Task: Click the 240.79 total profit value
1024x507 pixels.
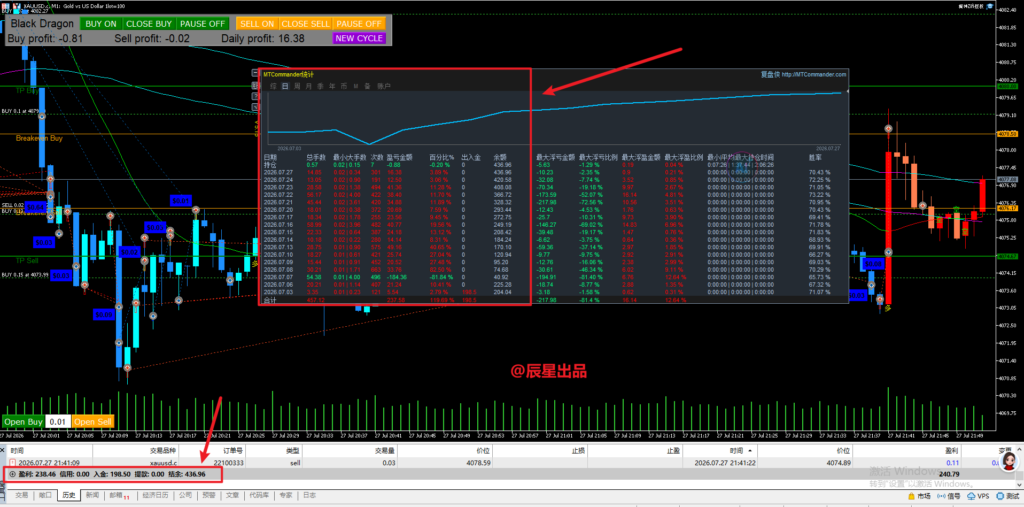Action: [948, 474]
